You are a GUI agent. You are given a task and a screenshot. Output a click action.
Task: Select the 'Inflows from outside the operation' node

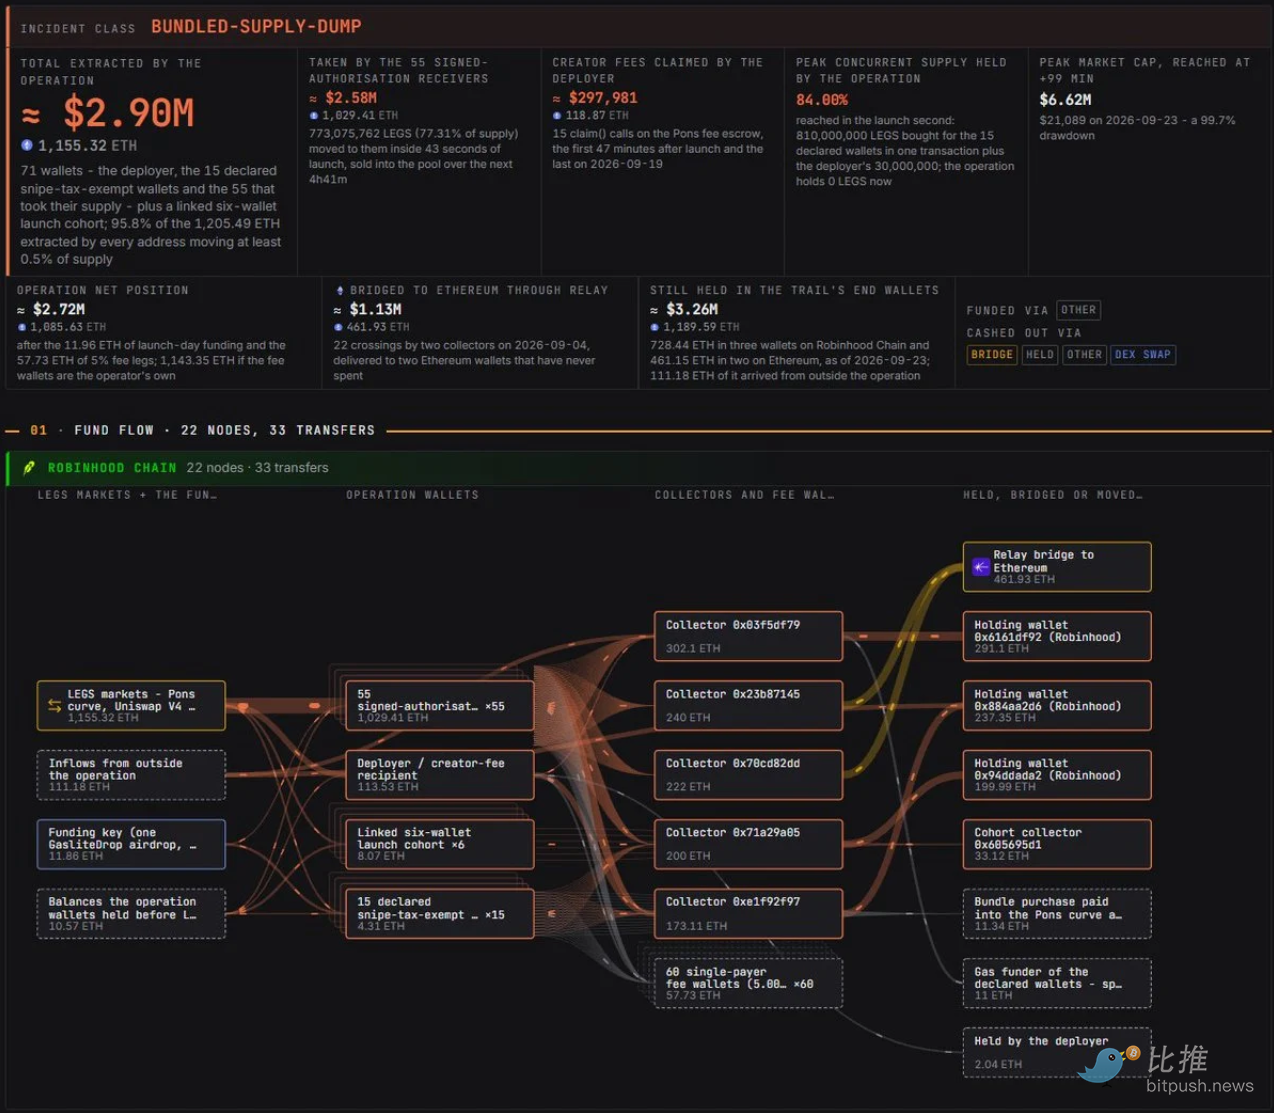131,775
